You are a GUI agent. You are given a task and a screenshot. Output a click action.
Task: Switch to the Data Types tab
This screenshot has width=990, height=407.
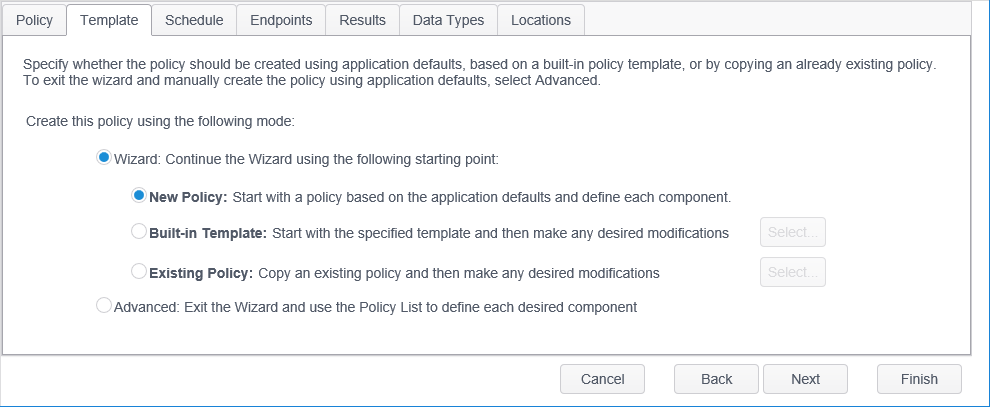tap(448, 20)
